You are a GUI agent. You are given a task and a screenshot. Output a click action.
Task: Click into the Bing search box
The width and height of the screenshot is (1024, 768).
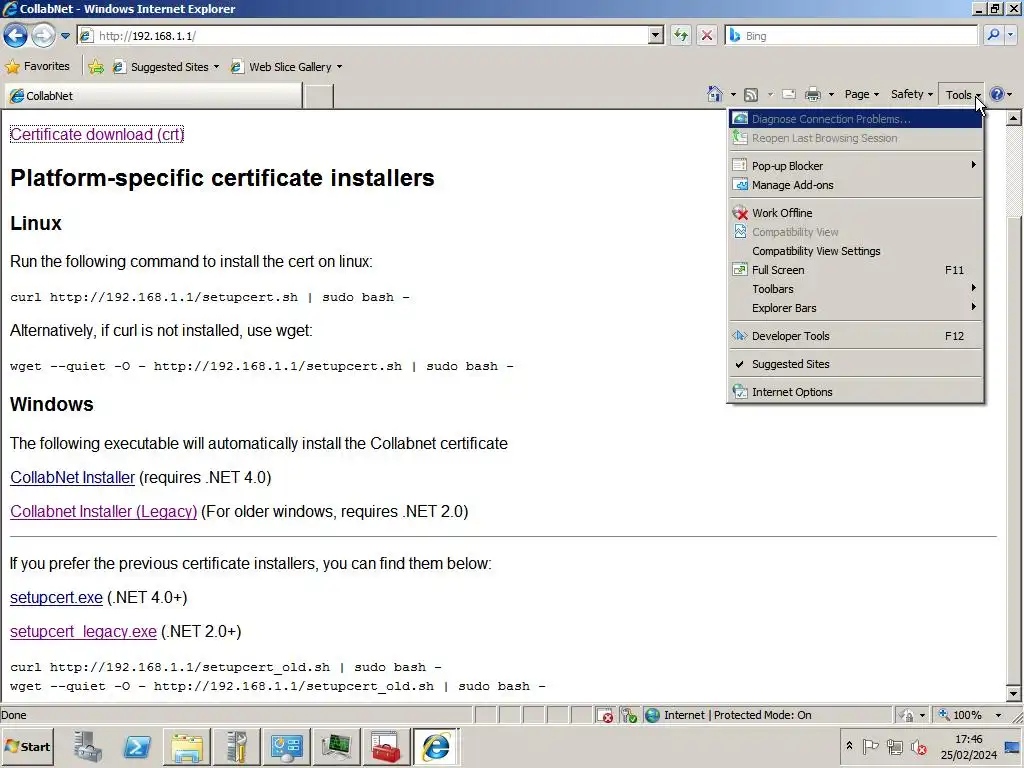(x=850, y=36)
